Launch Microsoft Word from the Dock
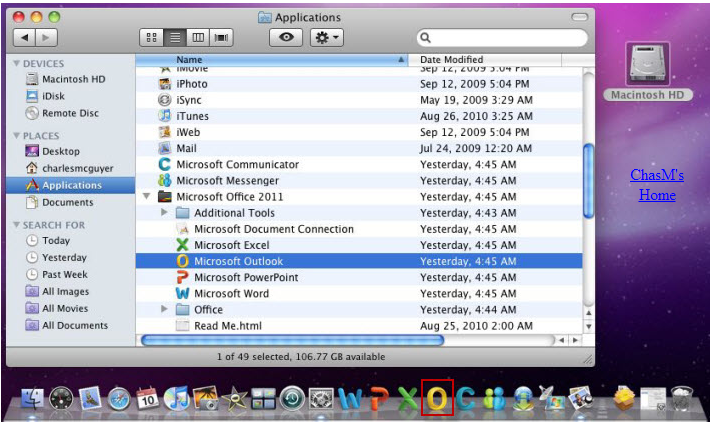This screenshot has width=713, height=424. [350, 399]
